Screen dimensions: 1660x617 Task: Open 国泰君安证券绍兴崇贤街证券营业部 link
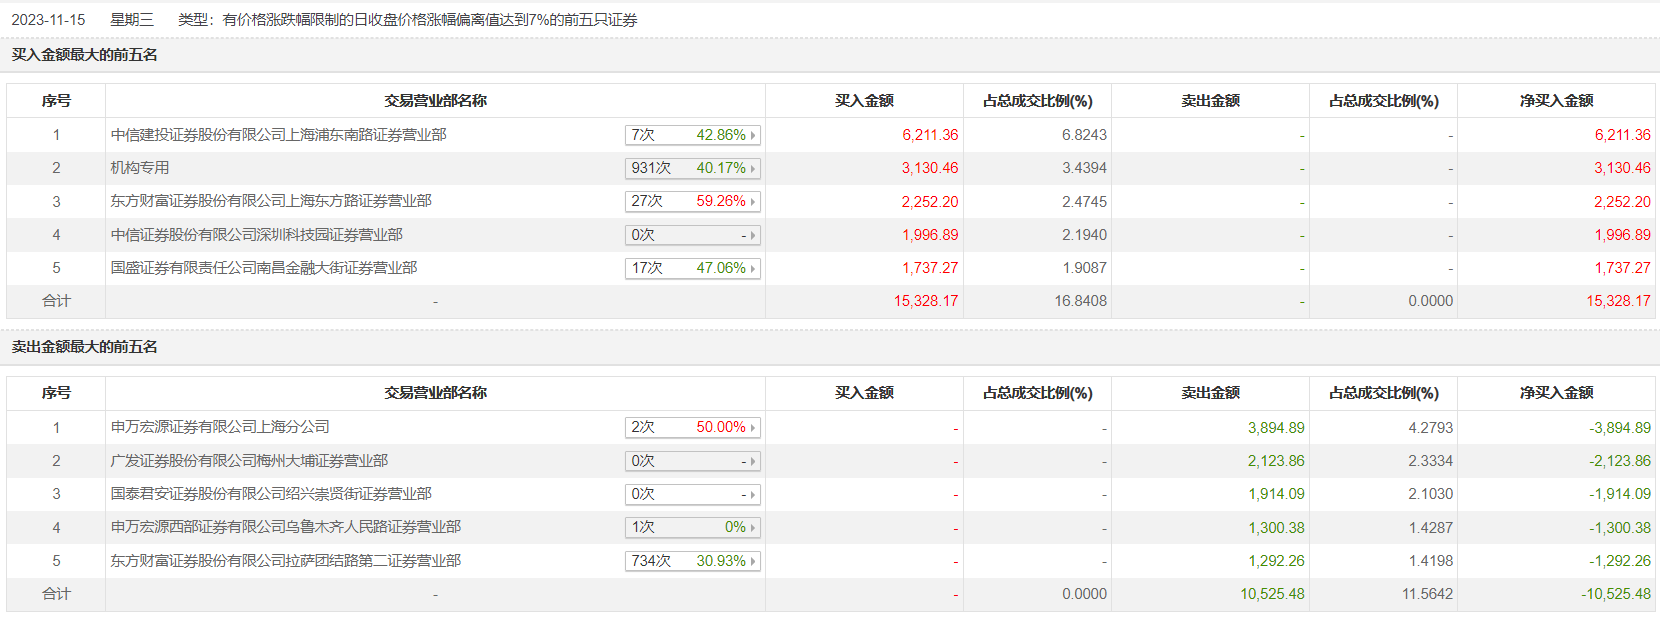[271, 494]
